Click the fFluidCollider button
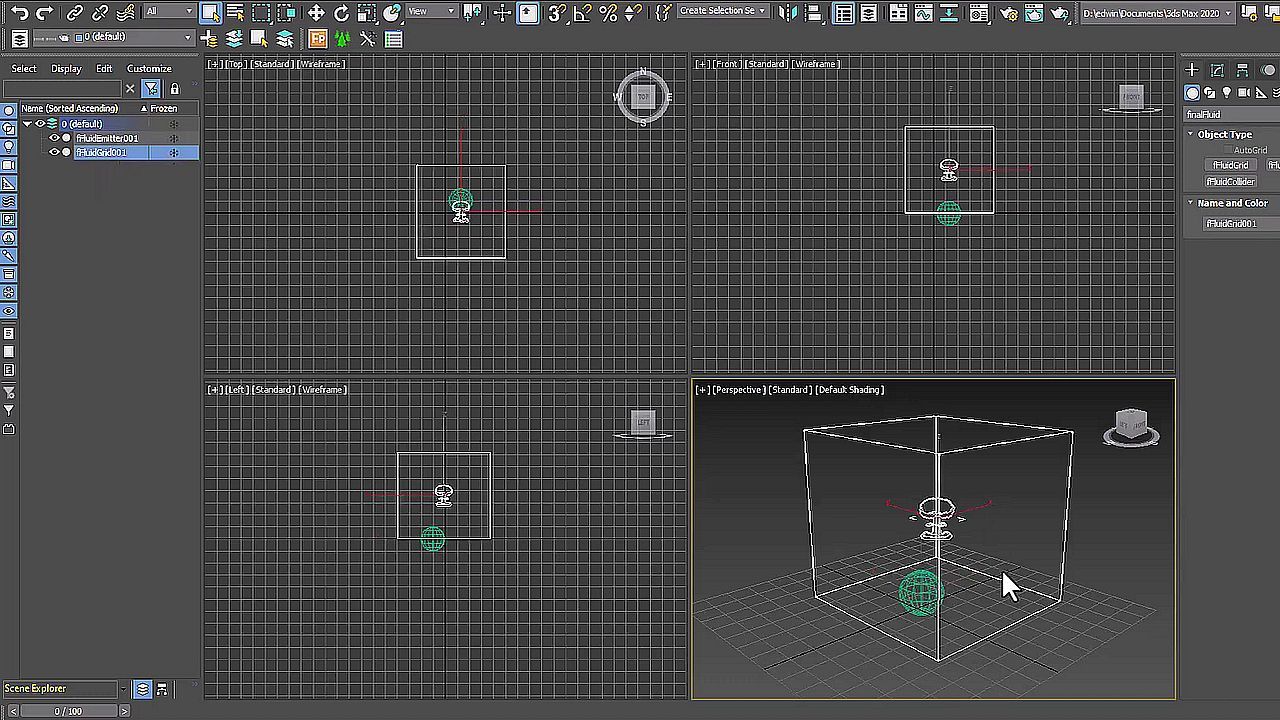The width and height of the screenshot is (1280, 720). point(1230,182)
